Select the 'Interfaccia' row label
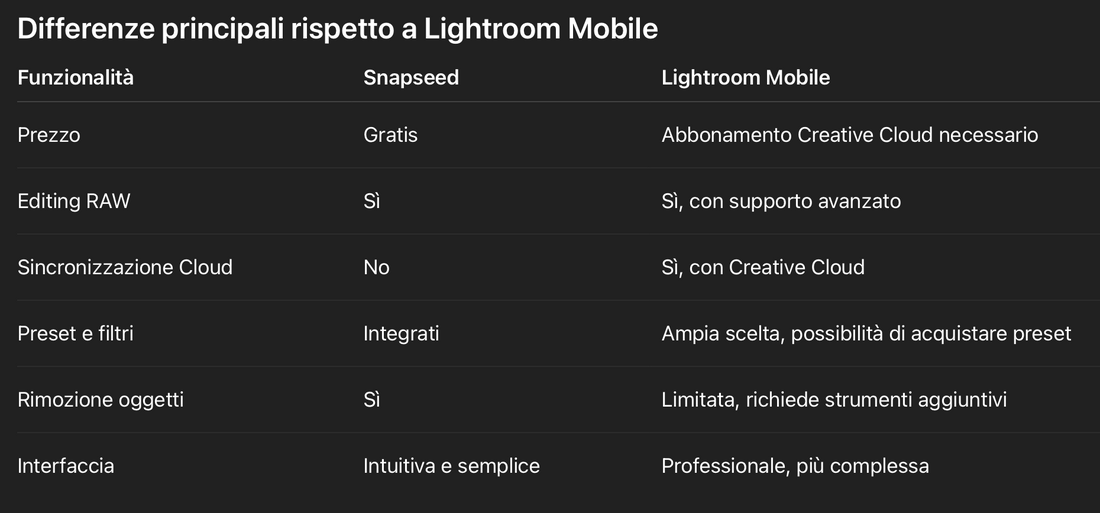 [66, 466]
